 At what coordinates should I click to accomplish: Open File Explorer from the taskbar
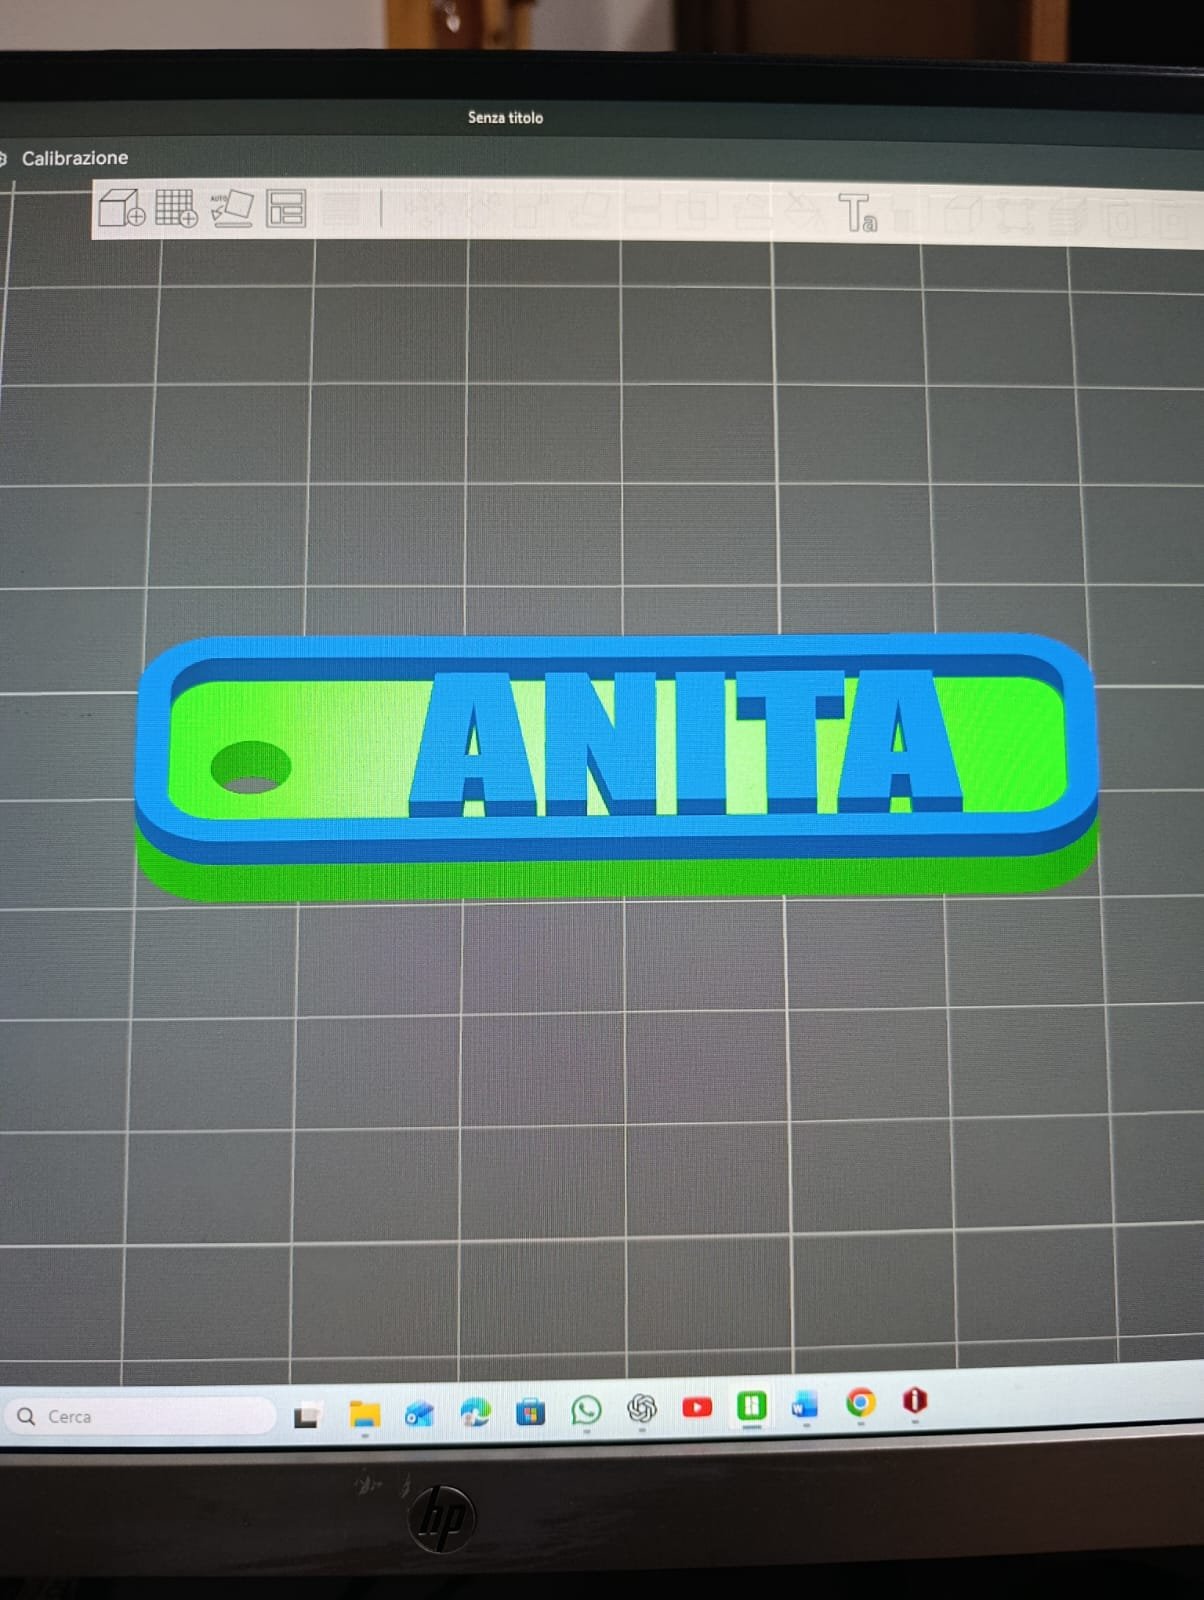364,1414
